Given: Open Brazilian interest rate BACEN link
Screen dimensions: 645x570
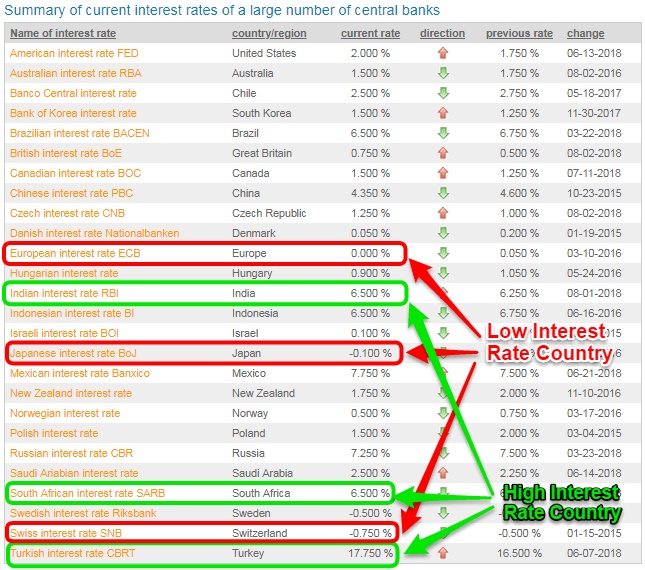Looking at the screenshot, I should coord(80,133).
